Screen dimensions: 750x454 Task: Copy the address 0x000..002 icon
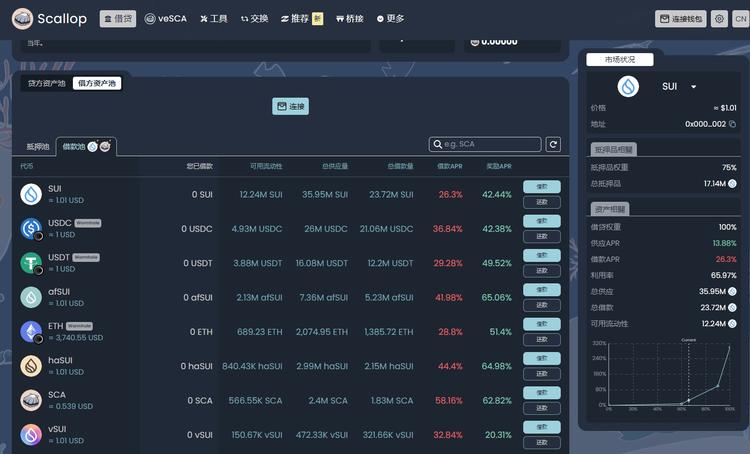[x=732, y=124]
